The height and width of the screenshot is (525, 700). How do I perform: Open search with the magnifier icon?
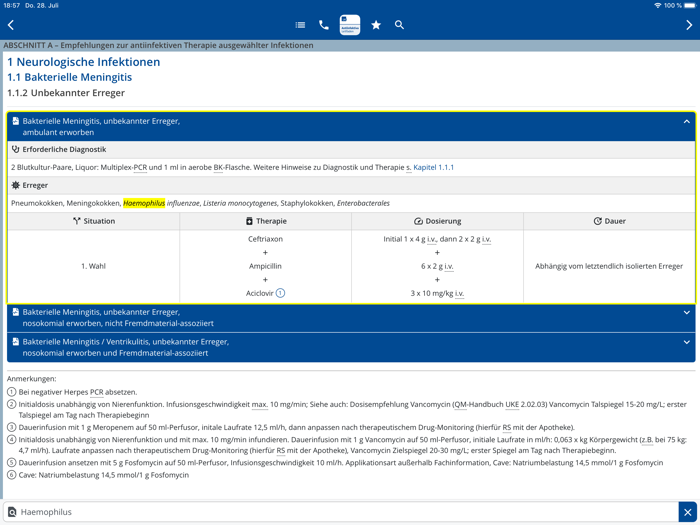tap(399, 25)
